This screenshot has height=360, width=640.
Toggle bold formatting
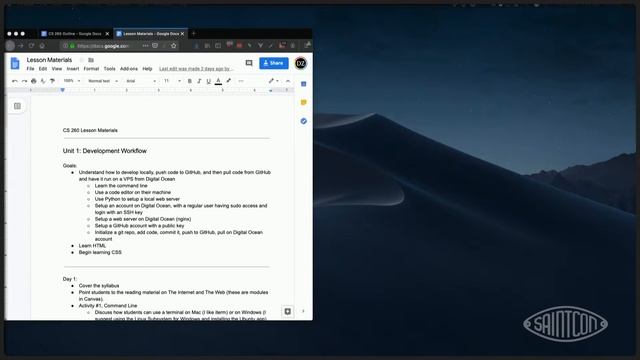[190, 81]
